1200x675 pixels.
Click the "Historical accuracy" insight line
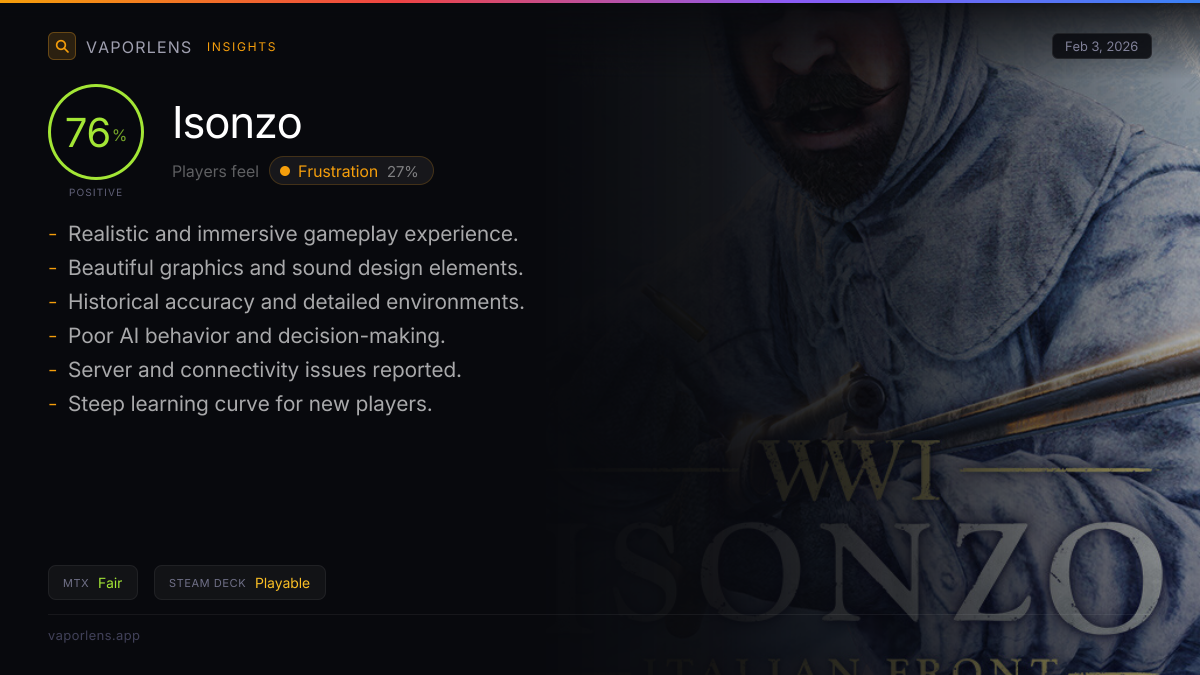(296, 302)
